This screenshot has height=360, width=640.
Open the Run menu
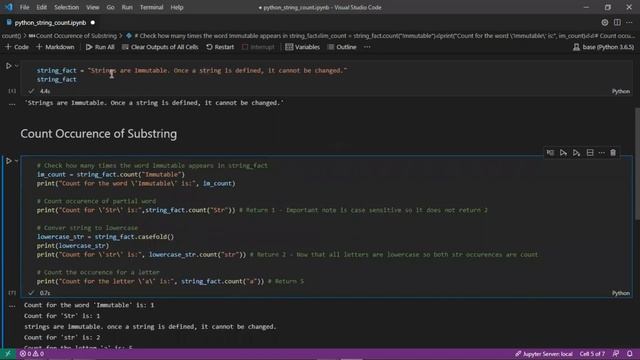point(127,7)
